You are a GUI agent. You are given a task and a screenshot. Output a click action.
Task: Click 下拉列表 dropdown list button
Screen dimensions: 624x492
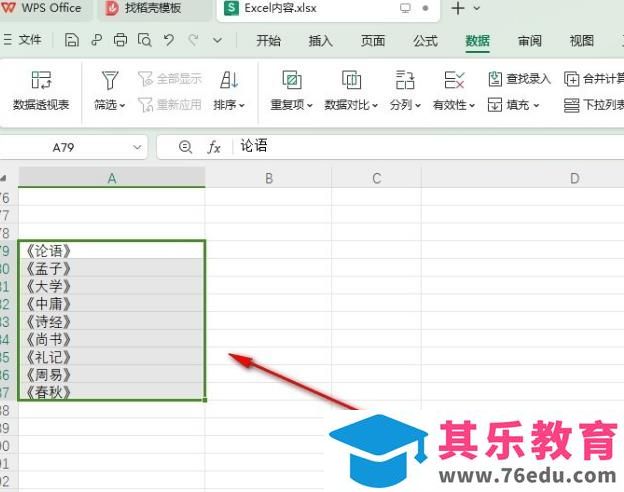[594, 105]
